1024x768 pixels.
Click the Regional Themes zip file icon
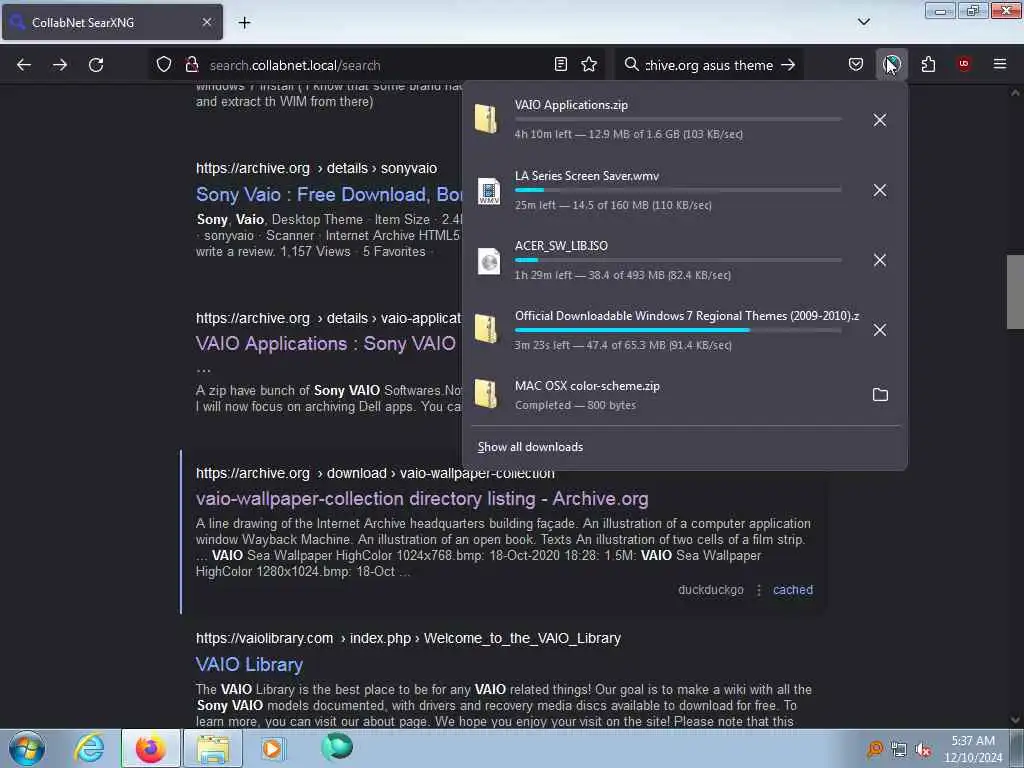487,328
